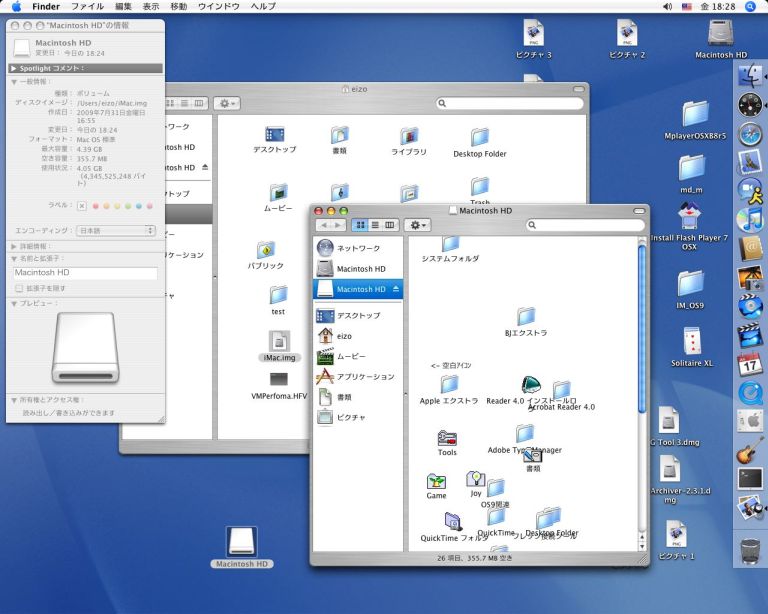Select VMPerfoma.HFV in the eizo window
768x614 pixels.
click(279, 385)
